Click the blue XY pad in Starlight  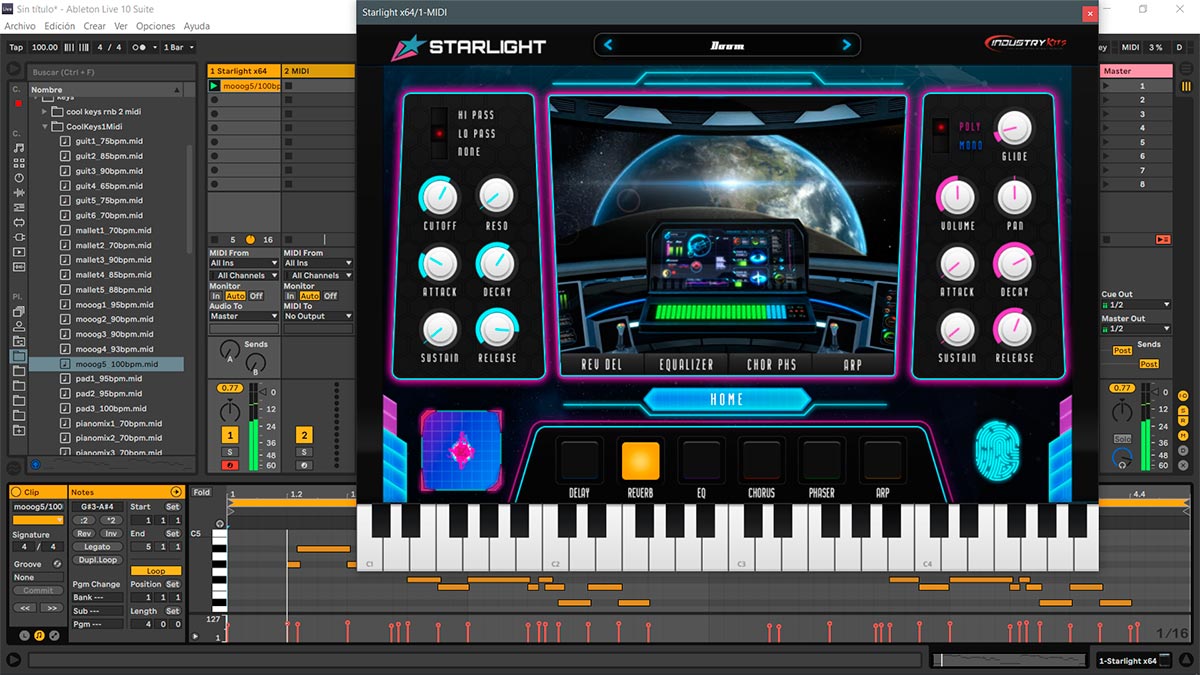460,450
